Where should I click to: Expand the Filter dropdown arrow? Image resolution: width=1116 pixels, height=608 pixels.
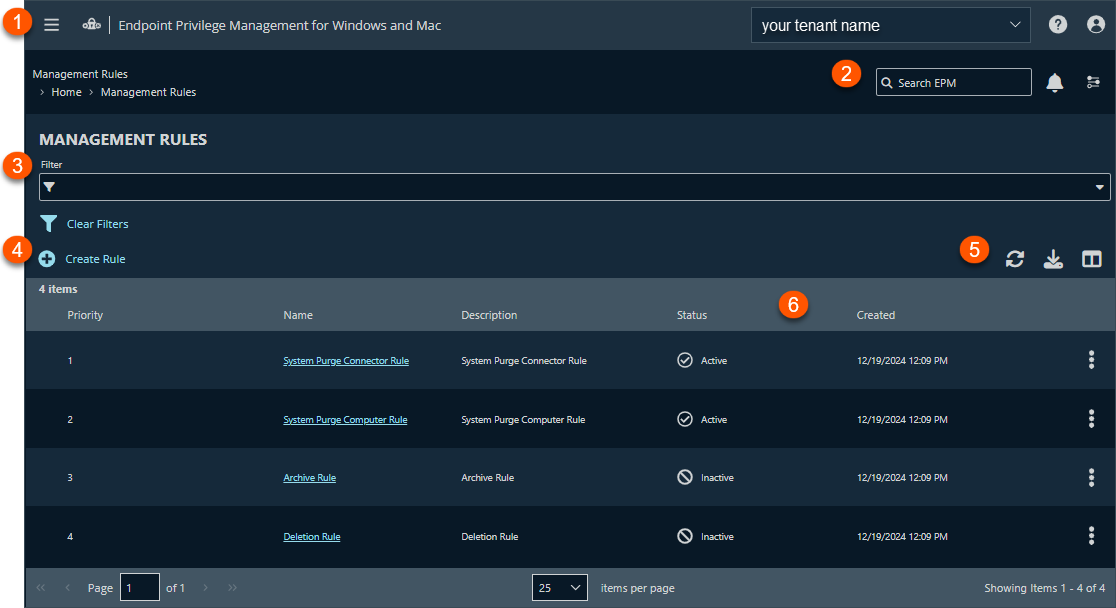click(1099, 187)
